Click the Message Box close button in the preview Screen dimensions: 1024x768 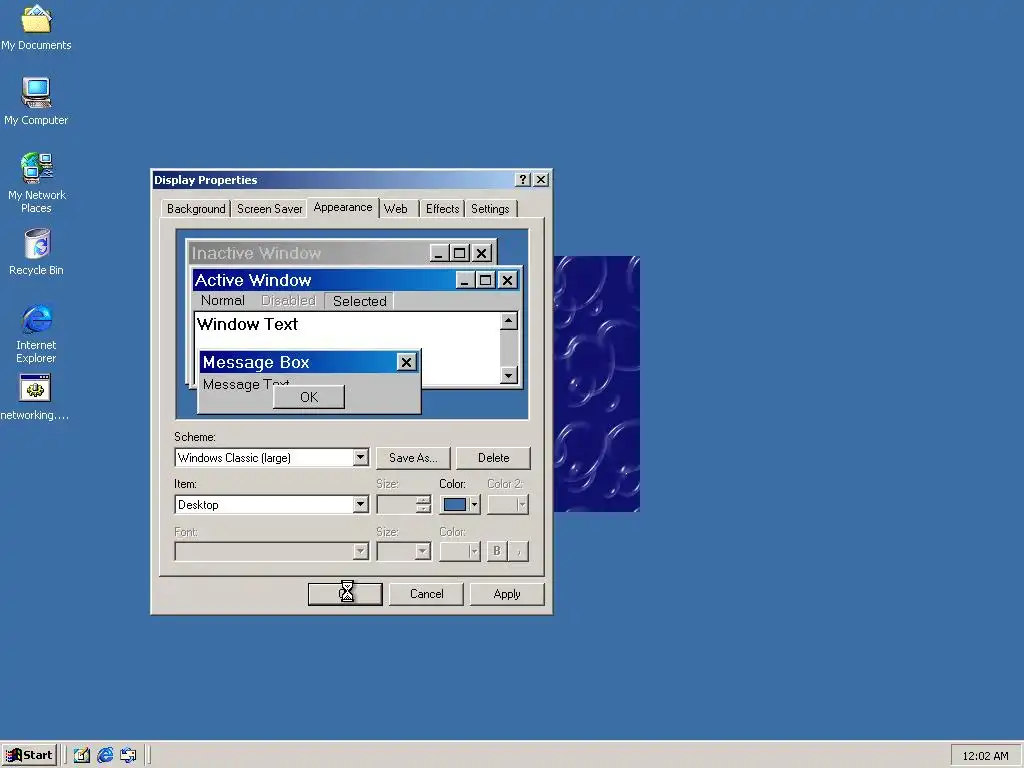pos(406,362)
